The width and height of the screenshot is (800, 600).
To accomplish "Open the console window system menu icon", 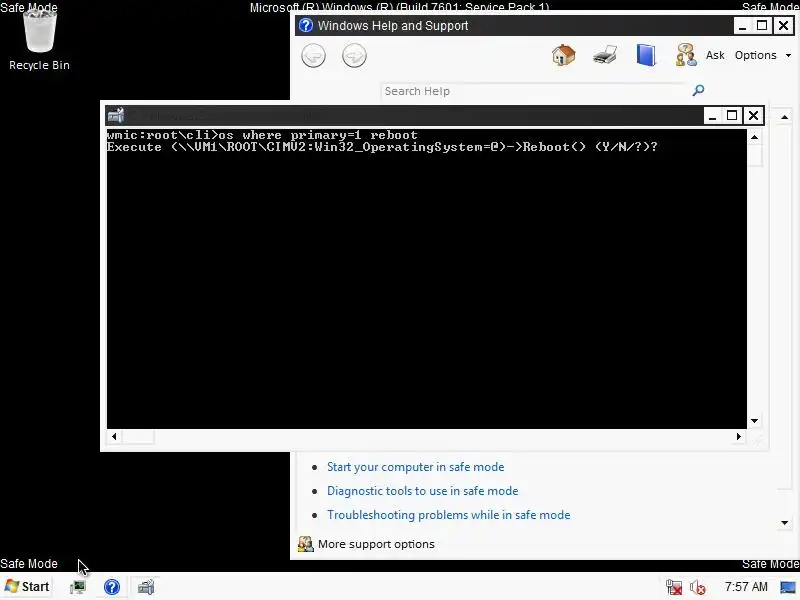I will click(116, 115).
